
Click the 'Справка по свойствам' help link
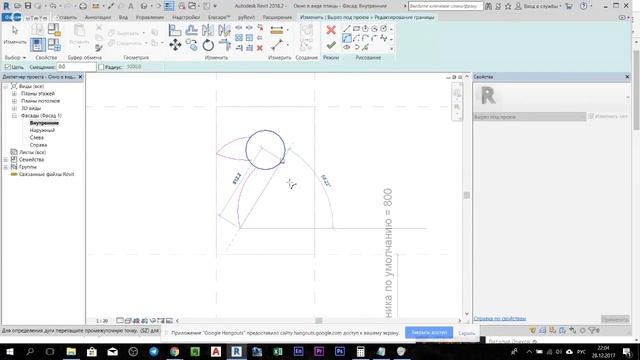pos(500,318)
